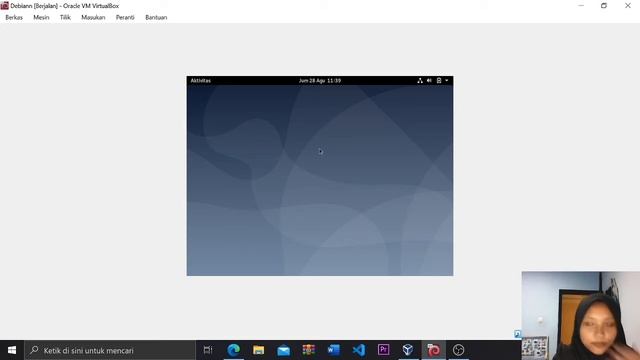Screen dimensions: 640x360
Task: Click the Windows taskbar search box
Action: pyautogui.click(x=110, y=350)
